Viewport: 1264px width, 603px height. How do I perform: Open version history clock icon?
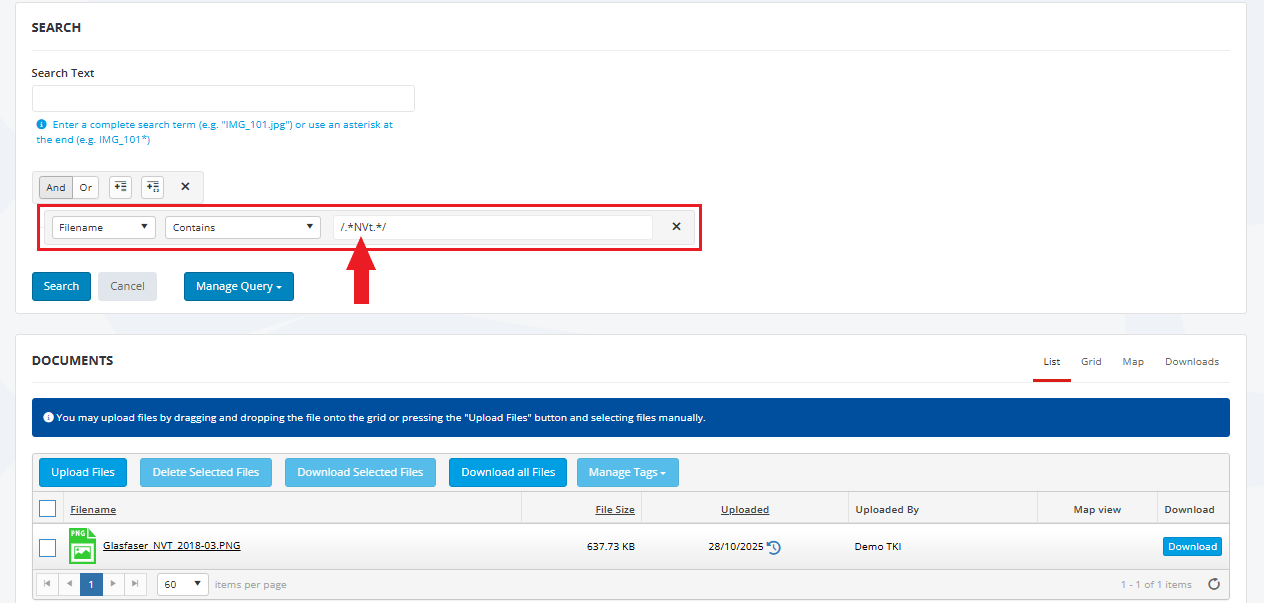774,547
